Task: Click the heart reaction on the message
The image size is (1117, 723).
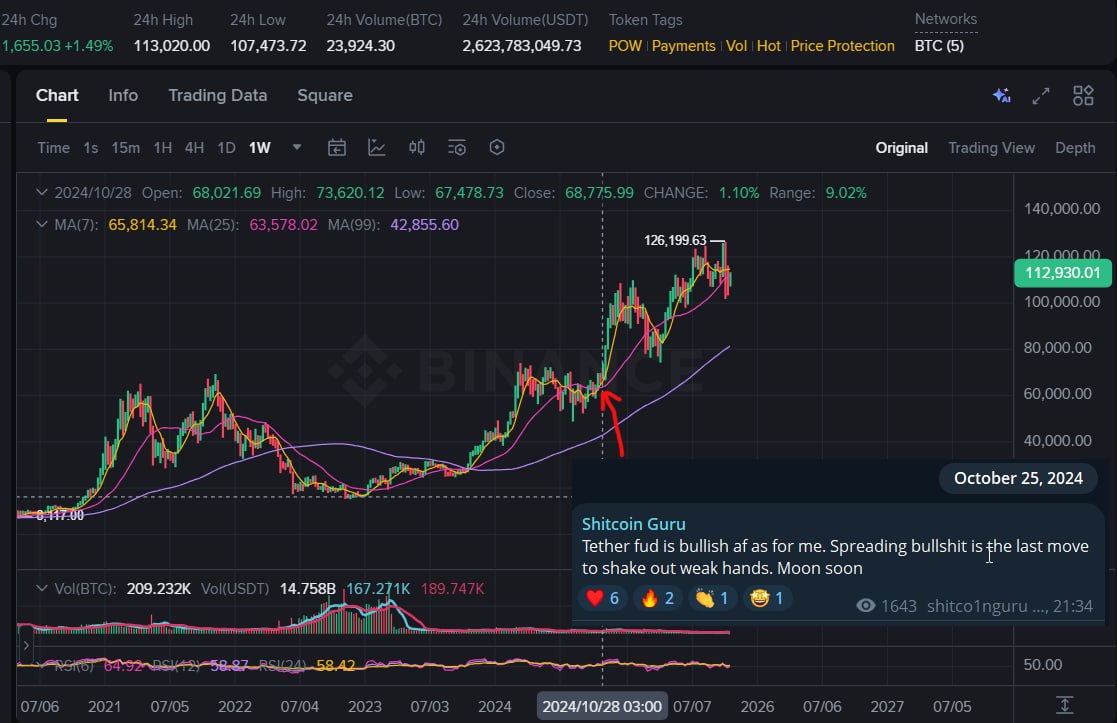Action: tap(602, 598)
